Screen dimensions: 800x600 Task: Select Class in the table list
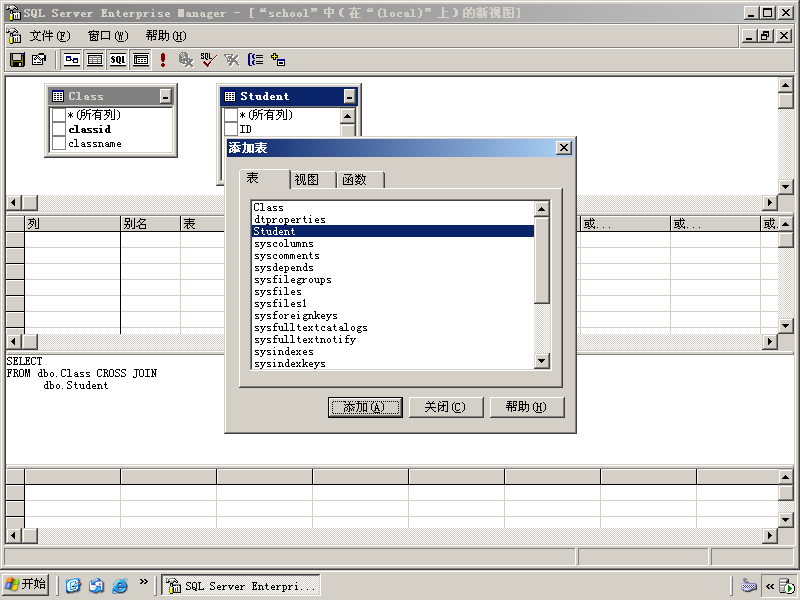pos(393,207)
